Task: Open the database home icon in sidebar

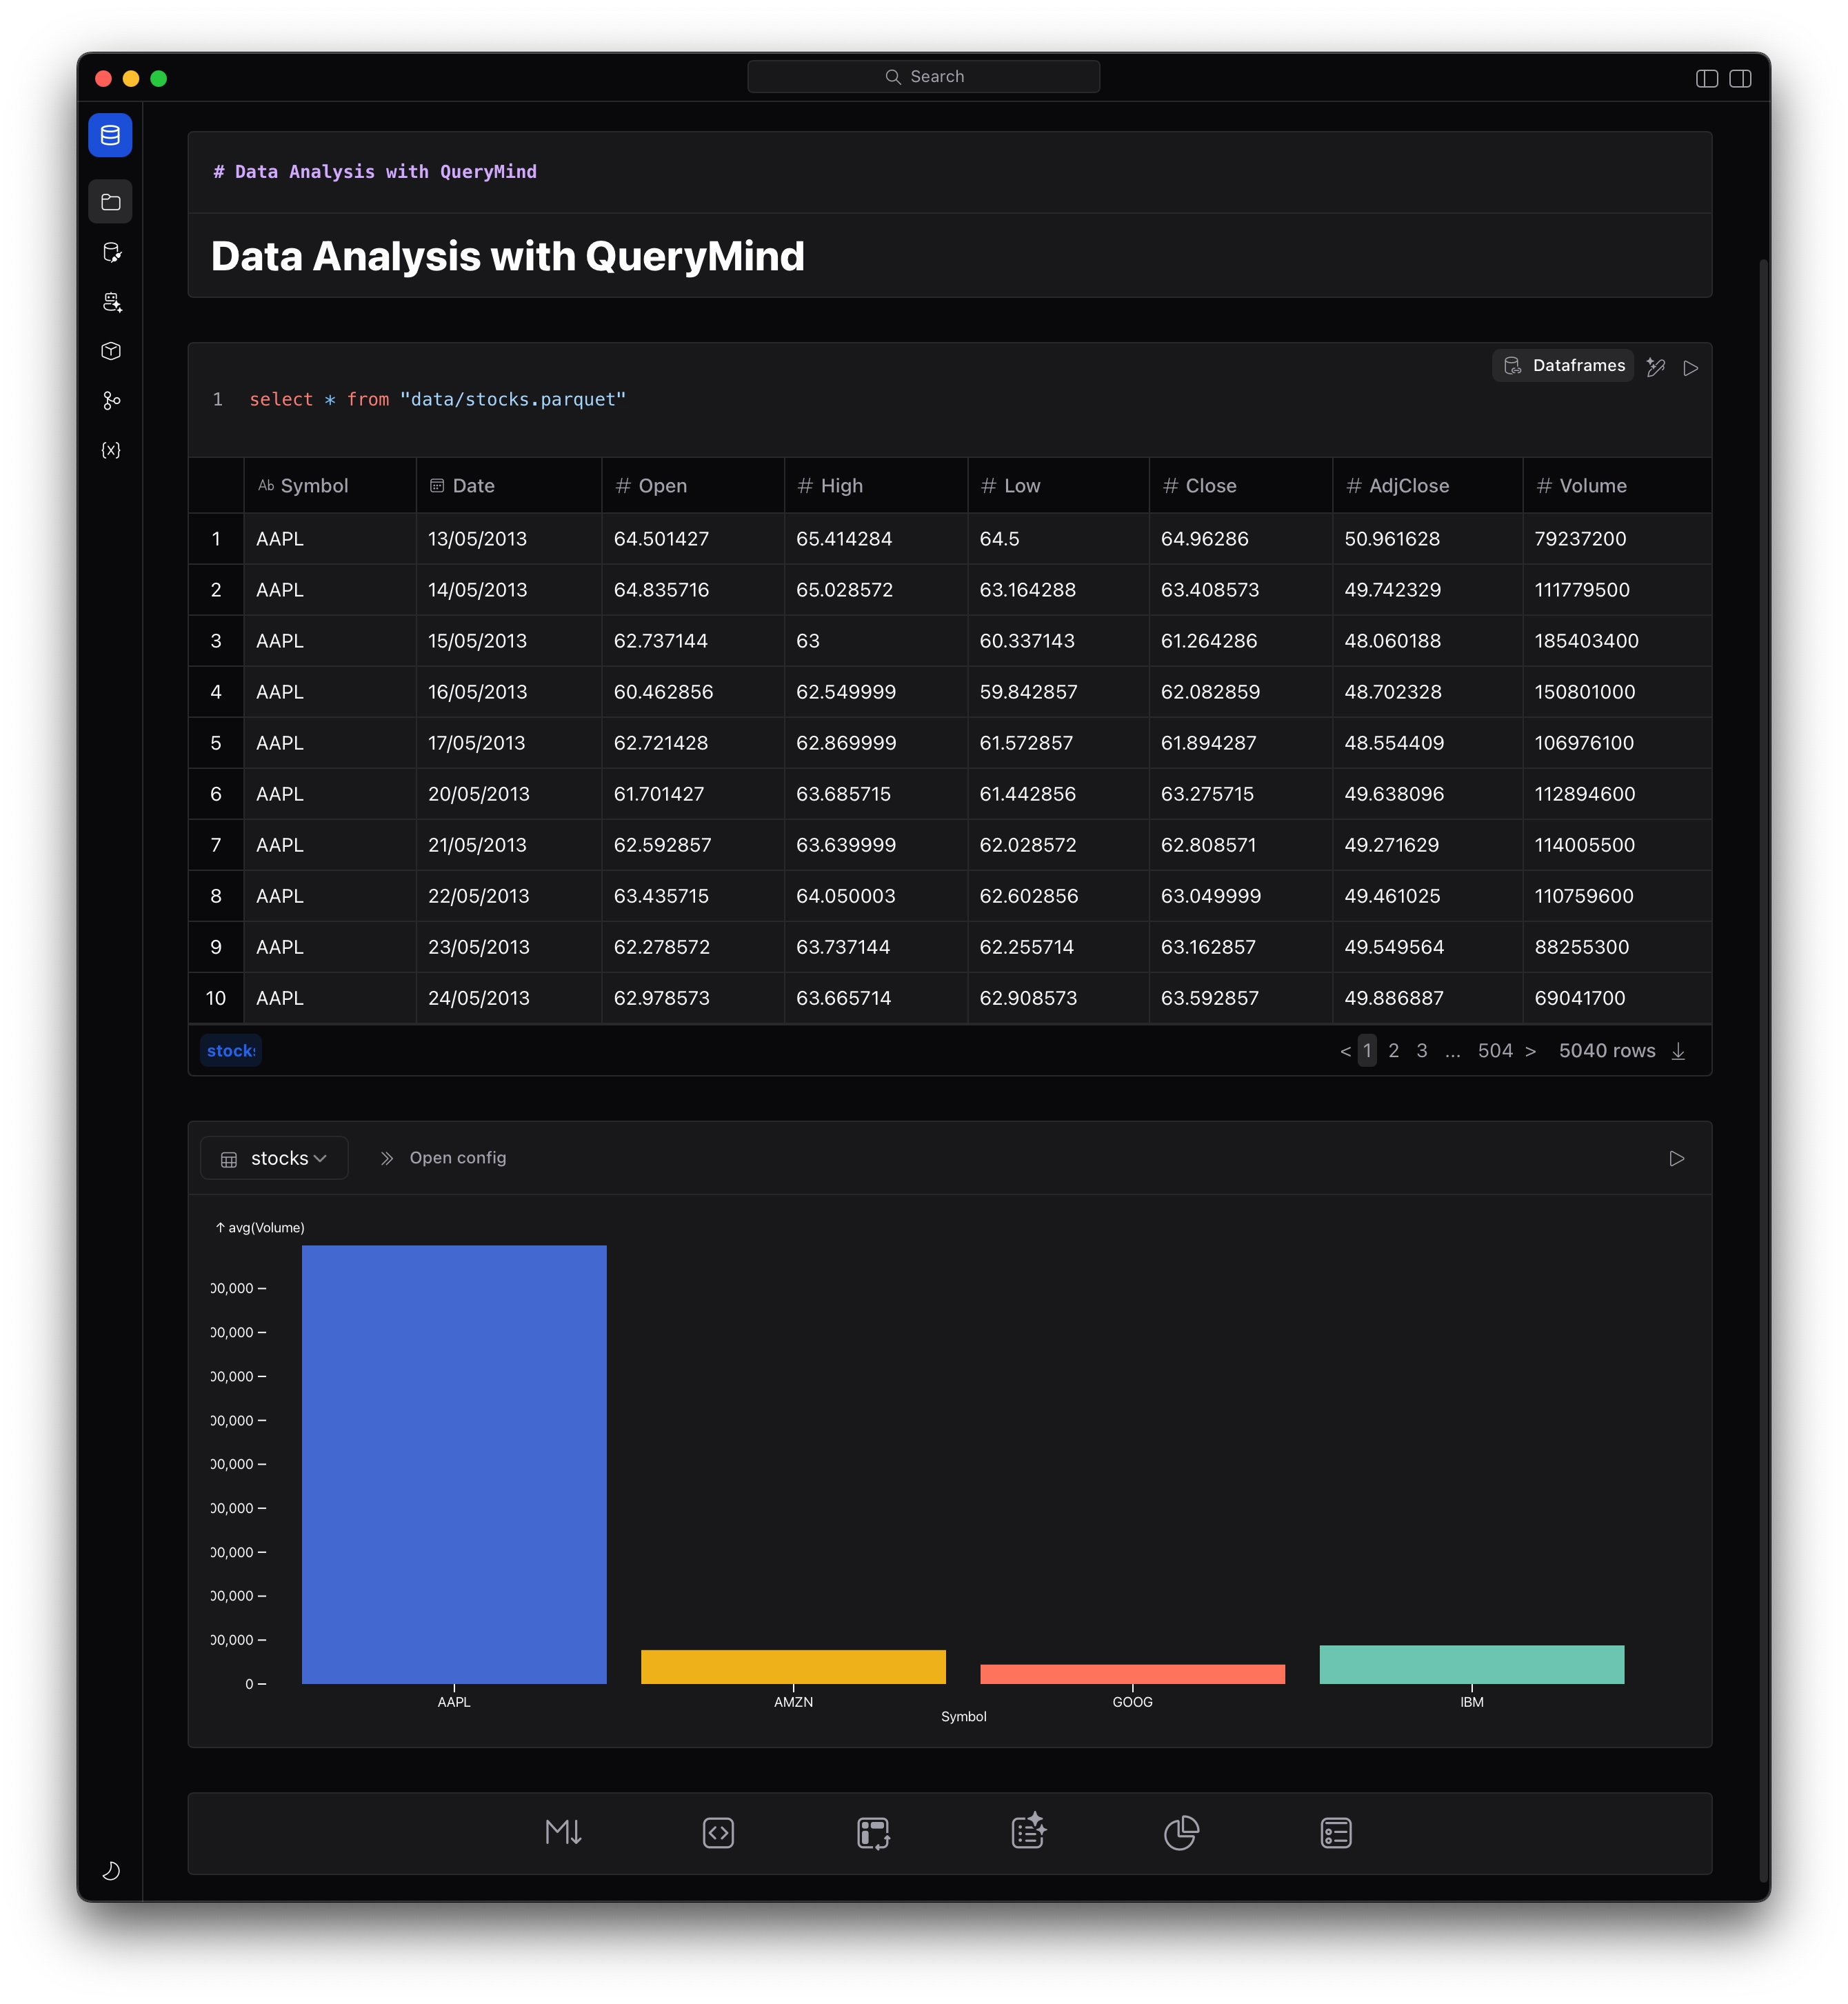Action: pos(110,135)
